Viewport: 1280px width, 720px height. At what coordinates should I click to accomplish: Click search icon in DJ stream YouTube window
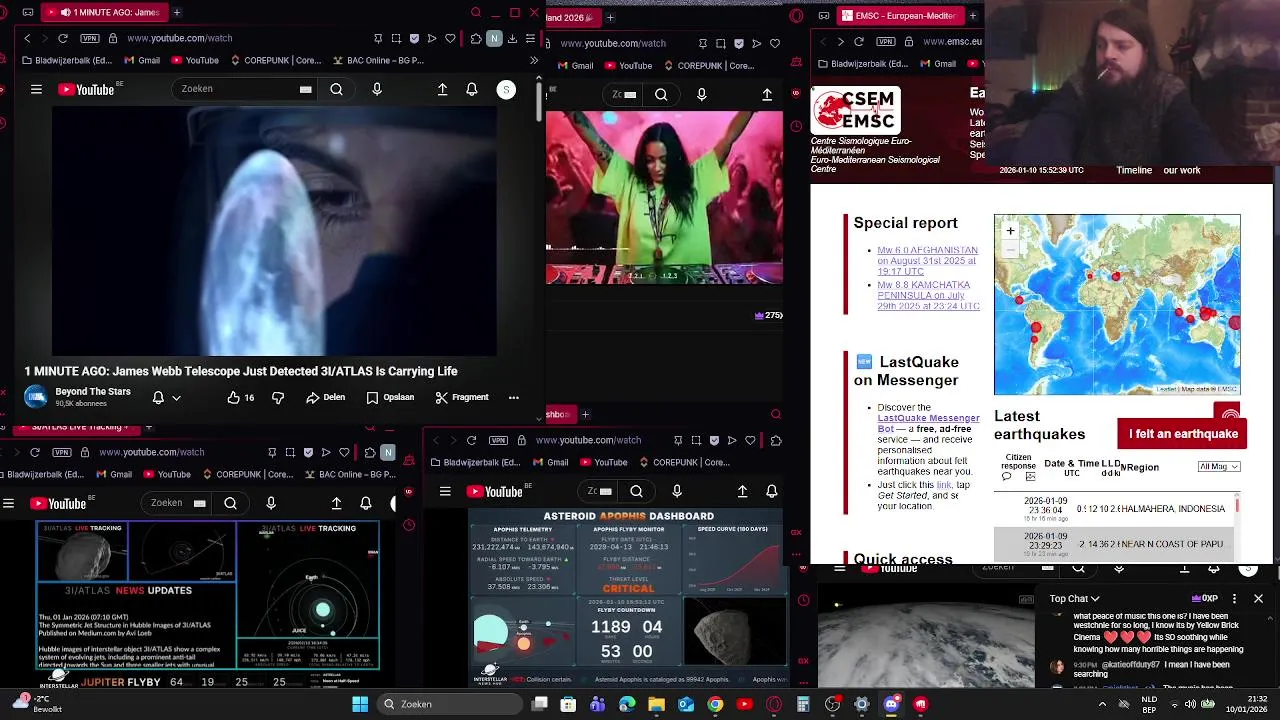[661, 95]
